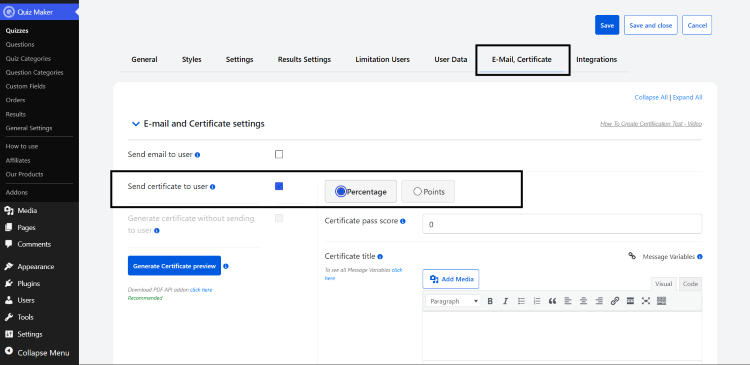Screen dimensions: 750x365
Task: Click Collapse All link
Action: click(651, 98)
